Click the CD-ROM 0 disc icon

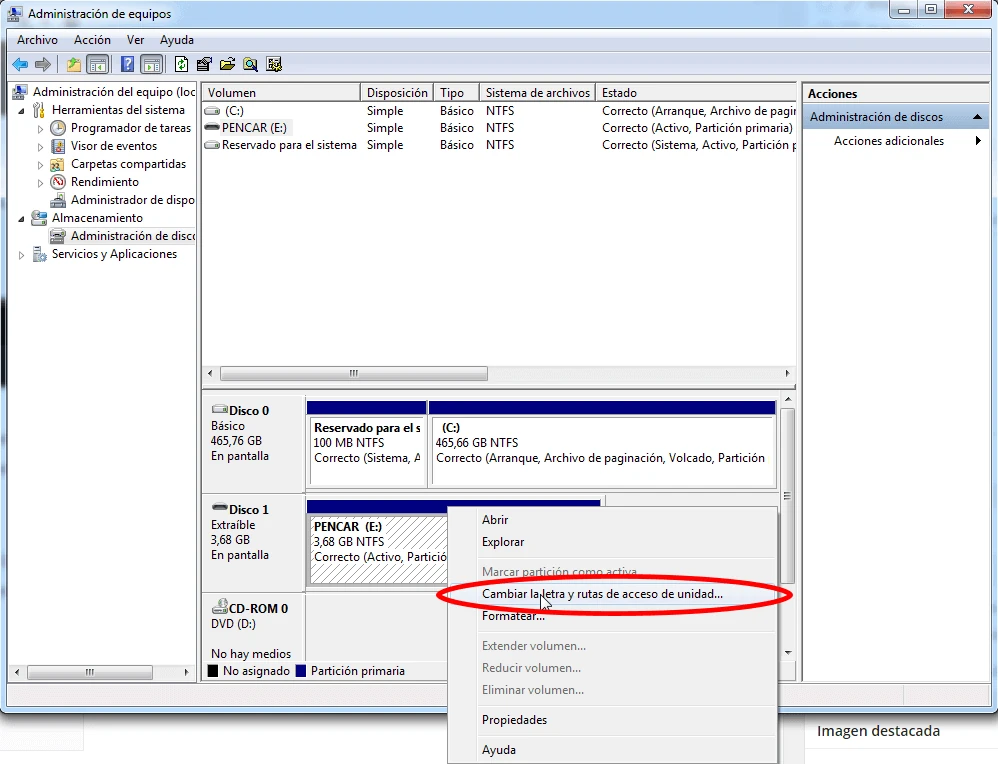tap(220, 606)
